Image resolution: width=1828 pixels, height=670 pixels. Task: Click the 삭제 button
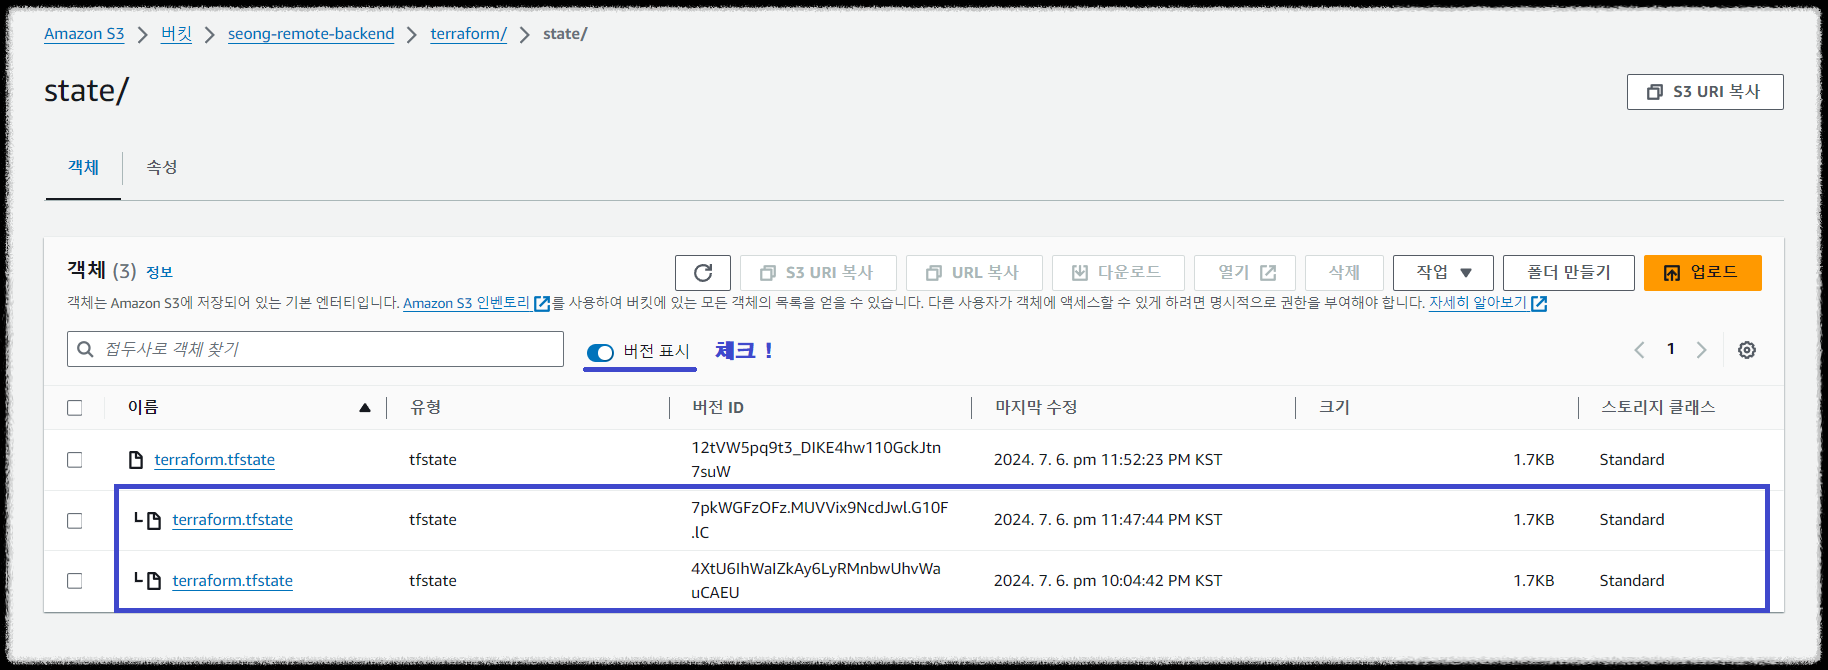point(1344,273)
